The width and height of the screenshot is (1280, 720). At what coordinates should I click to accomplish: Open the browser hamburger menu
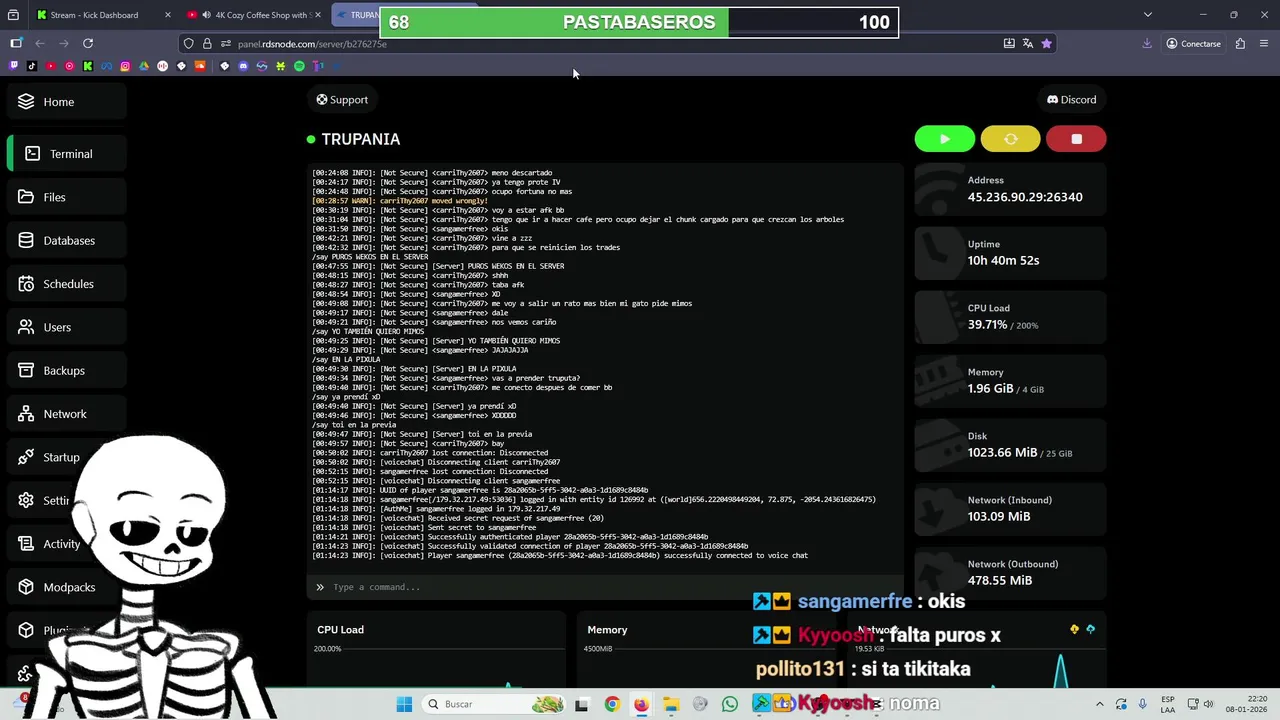point(1264,43)
